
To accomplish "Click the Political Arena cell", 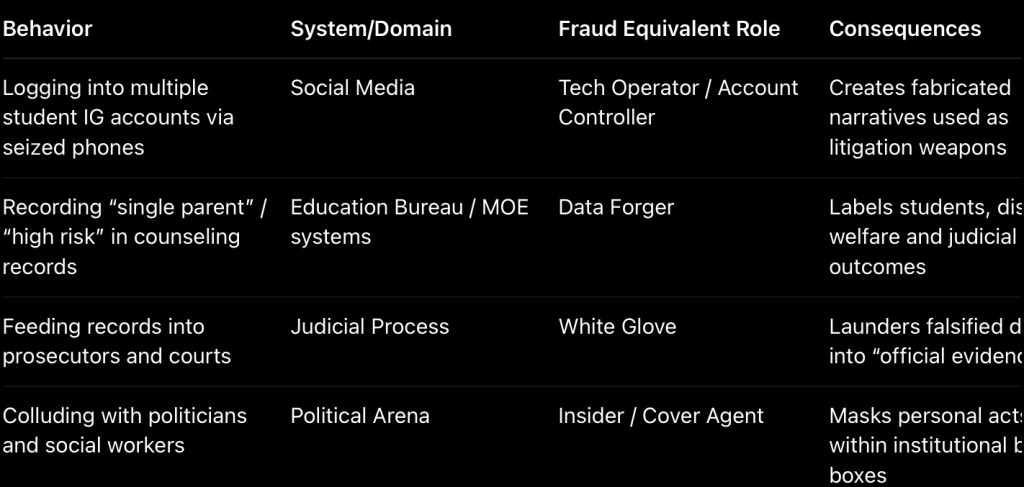I will click(x=360, y=415).
